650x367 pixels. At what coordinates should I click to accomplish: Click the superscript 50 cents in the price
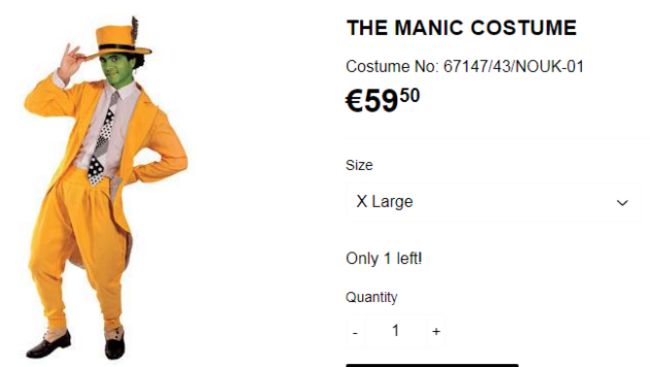[x=410, y=95]
